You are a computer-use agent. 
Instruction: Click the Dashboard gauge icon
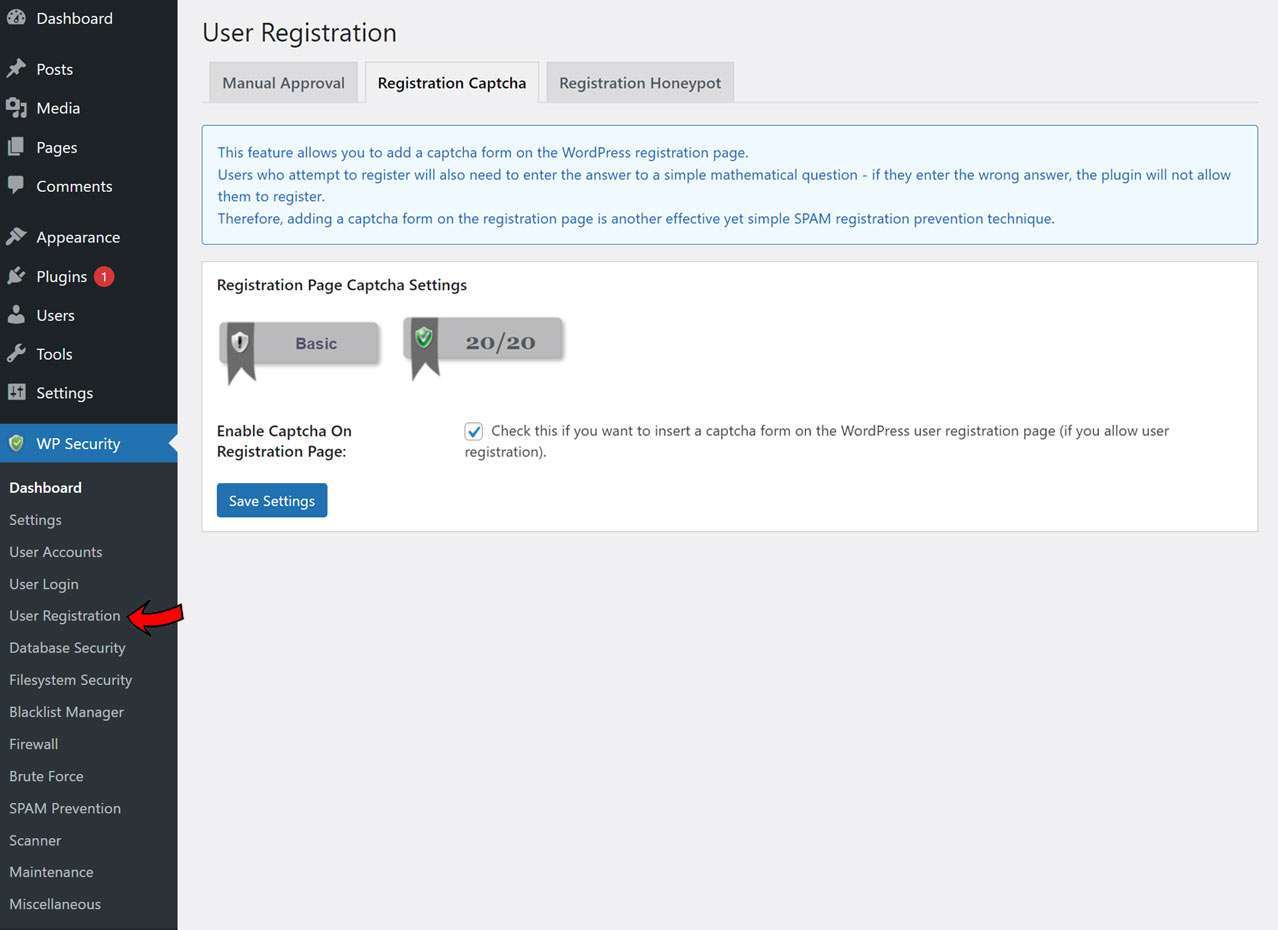[x=15, y=18]
